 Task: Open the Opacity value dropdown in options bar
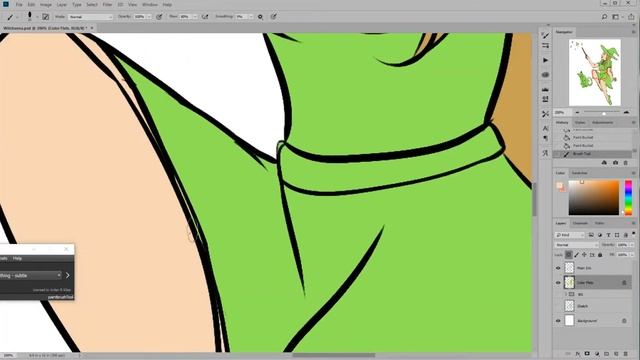[x=149, y=17]
